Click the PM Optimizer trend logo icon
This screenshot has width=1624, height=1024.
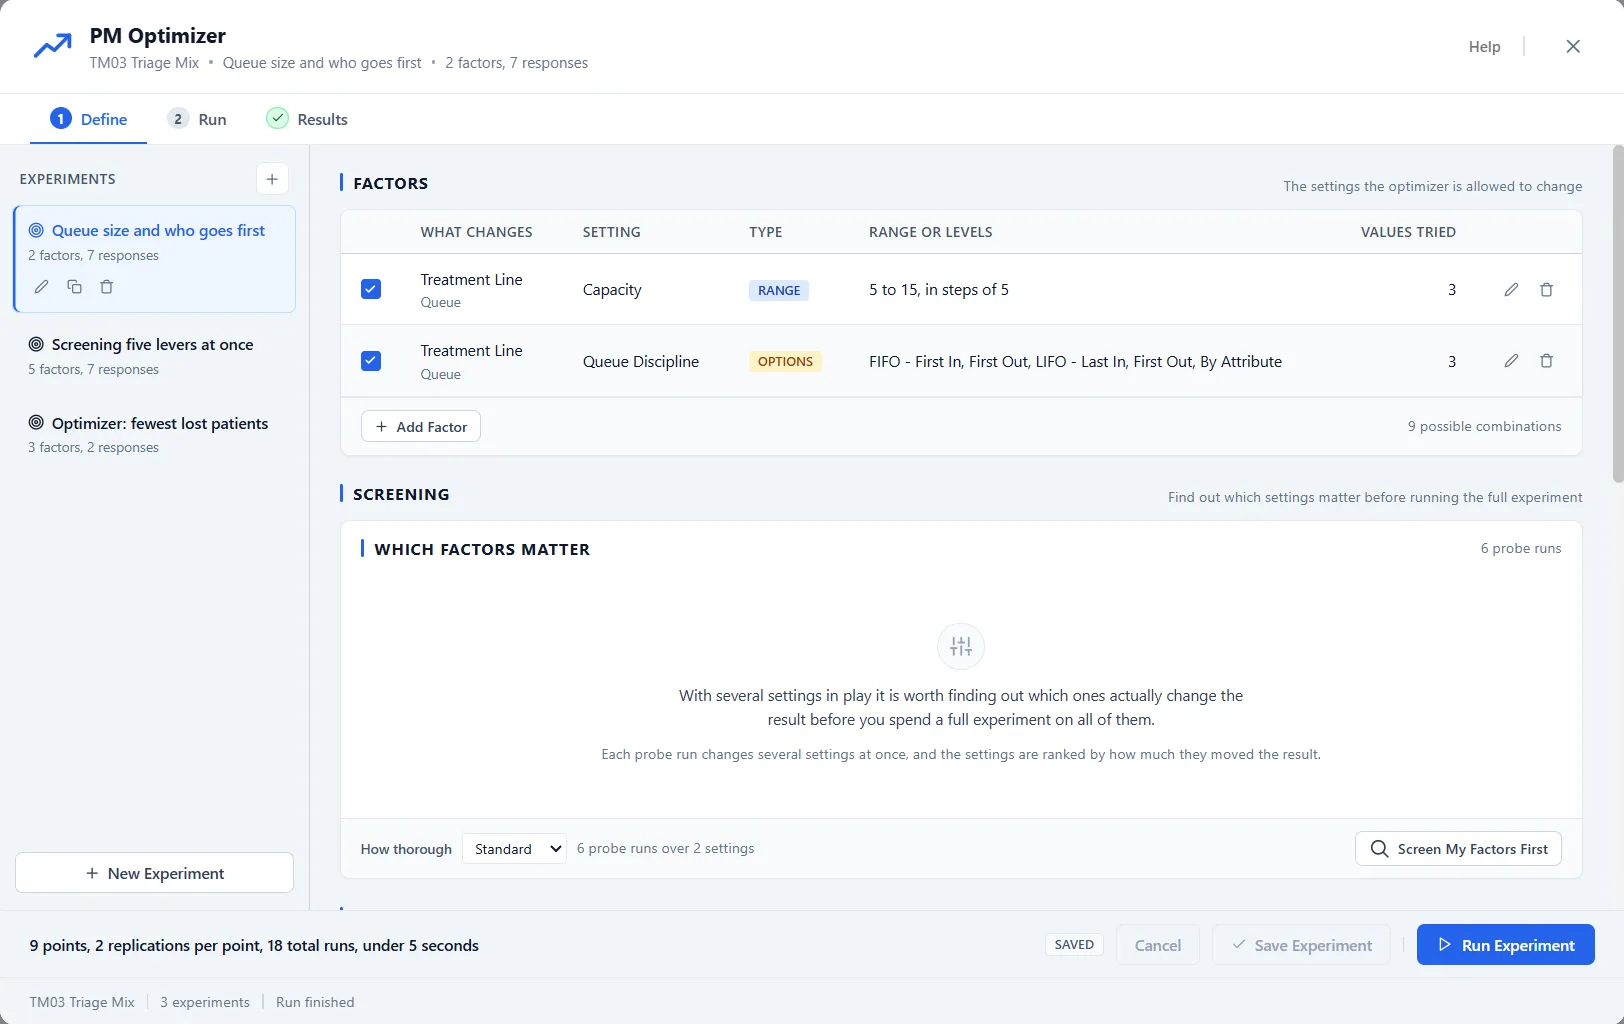pyautogui.click(x=52, y=46)
